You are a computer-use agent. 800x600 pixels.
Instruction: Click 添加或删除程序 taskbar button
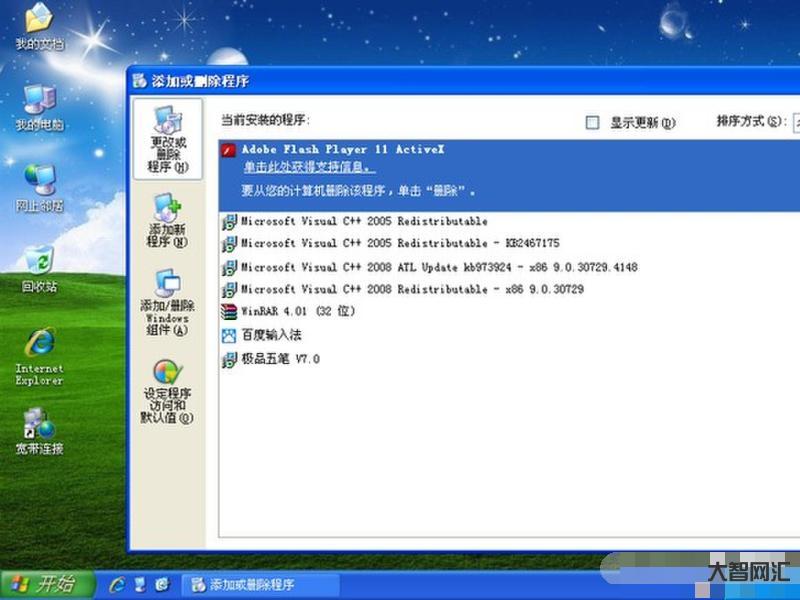(250, 584)
